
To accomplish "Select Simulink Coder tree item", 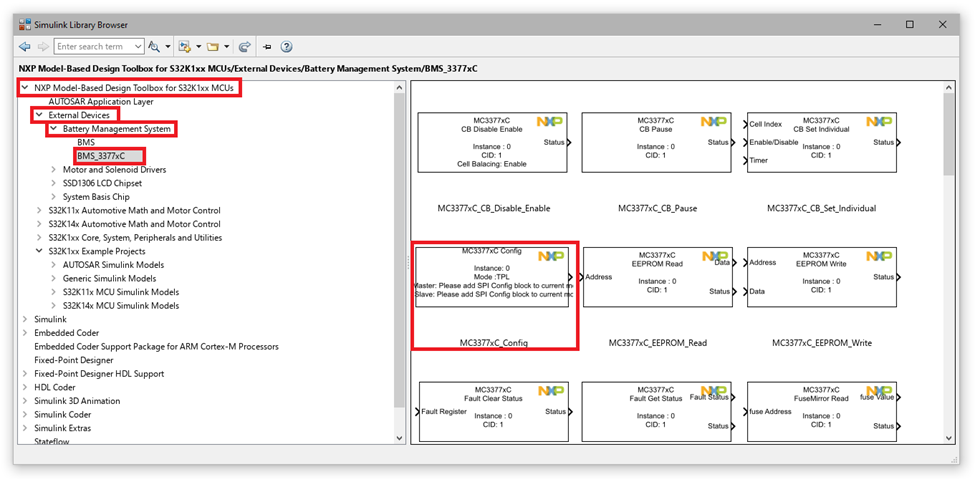I will (x=62, y=414).
